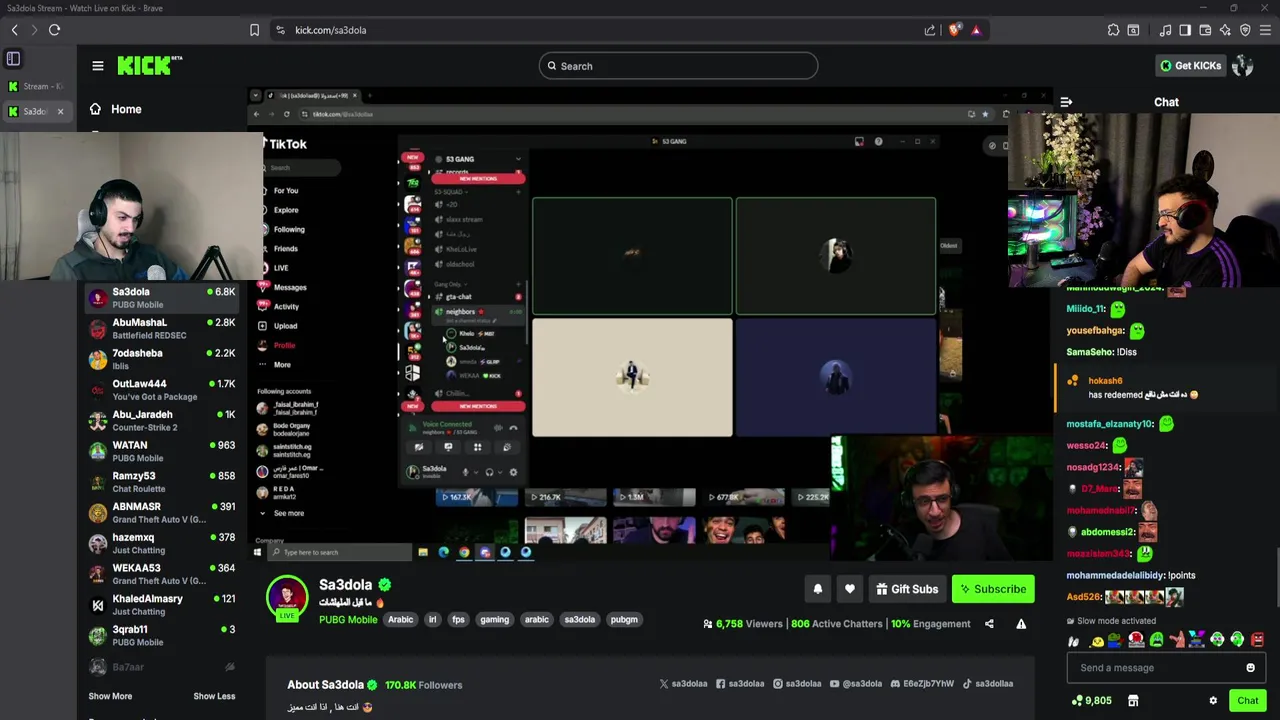The width and height of the screenshot is (1280, 720).
Task: Expand list with Show More
Action: tap(110, 696)
